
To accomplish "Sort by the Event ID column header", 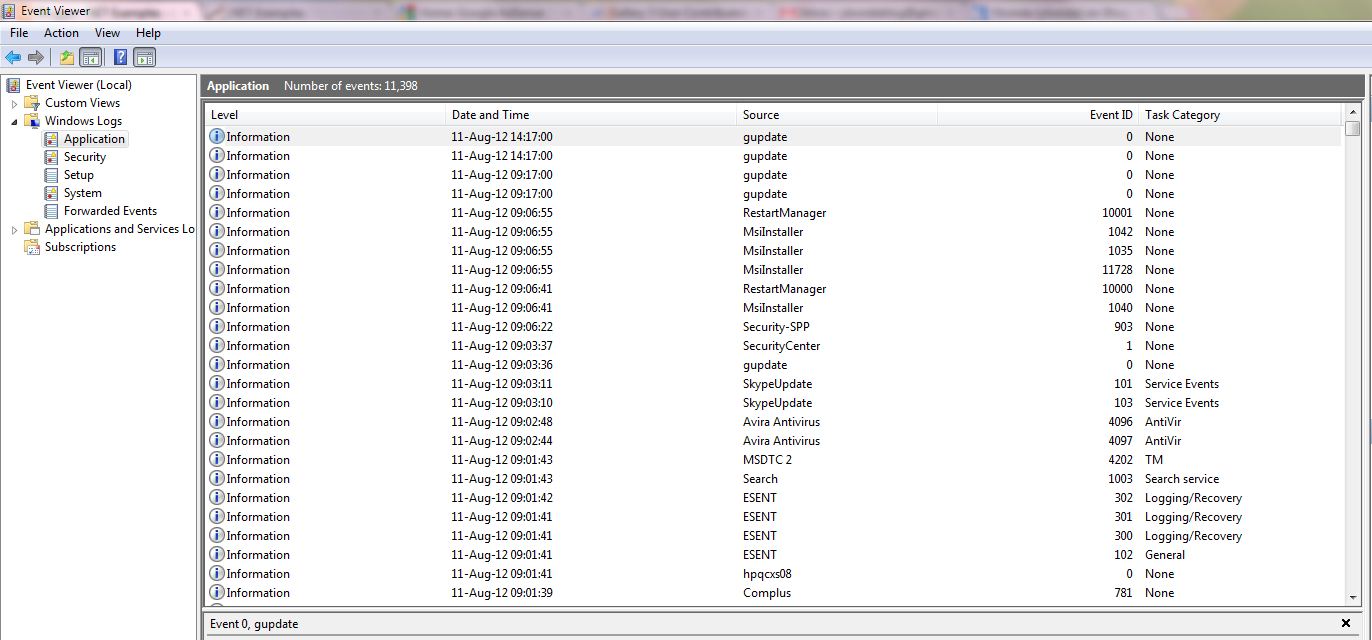I will click(1038, 115).
